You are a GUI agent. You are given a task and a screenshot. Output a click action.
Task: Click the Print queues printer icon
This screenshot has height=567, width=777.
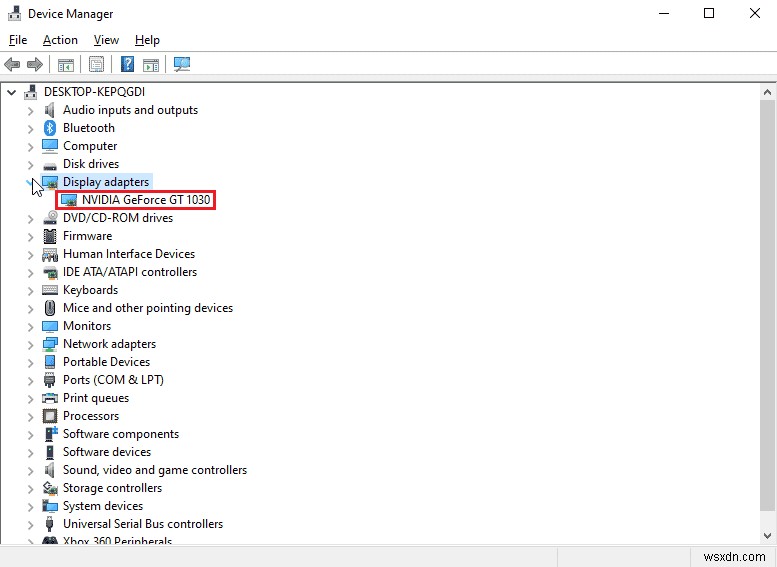pyautogui.click(x=50, y=398)
